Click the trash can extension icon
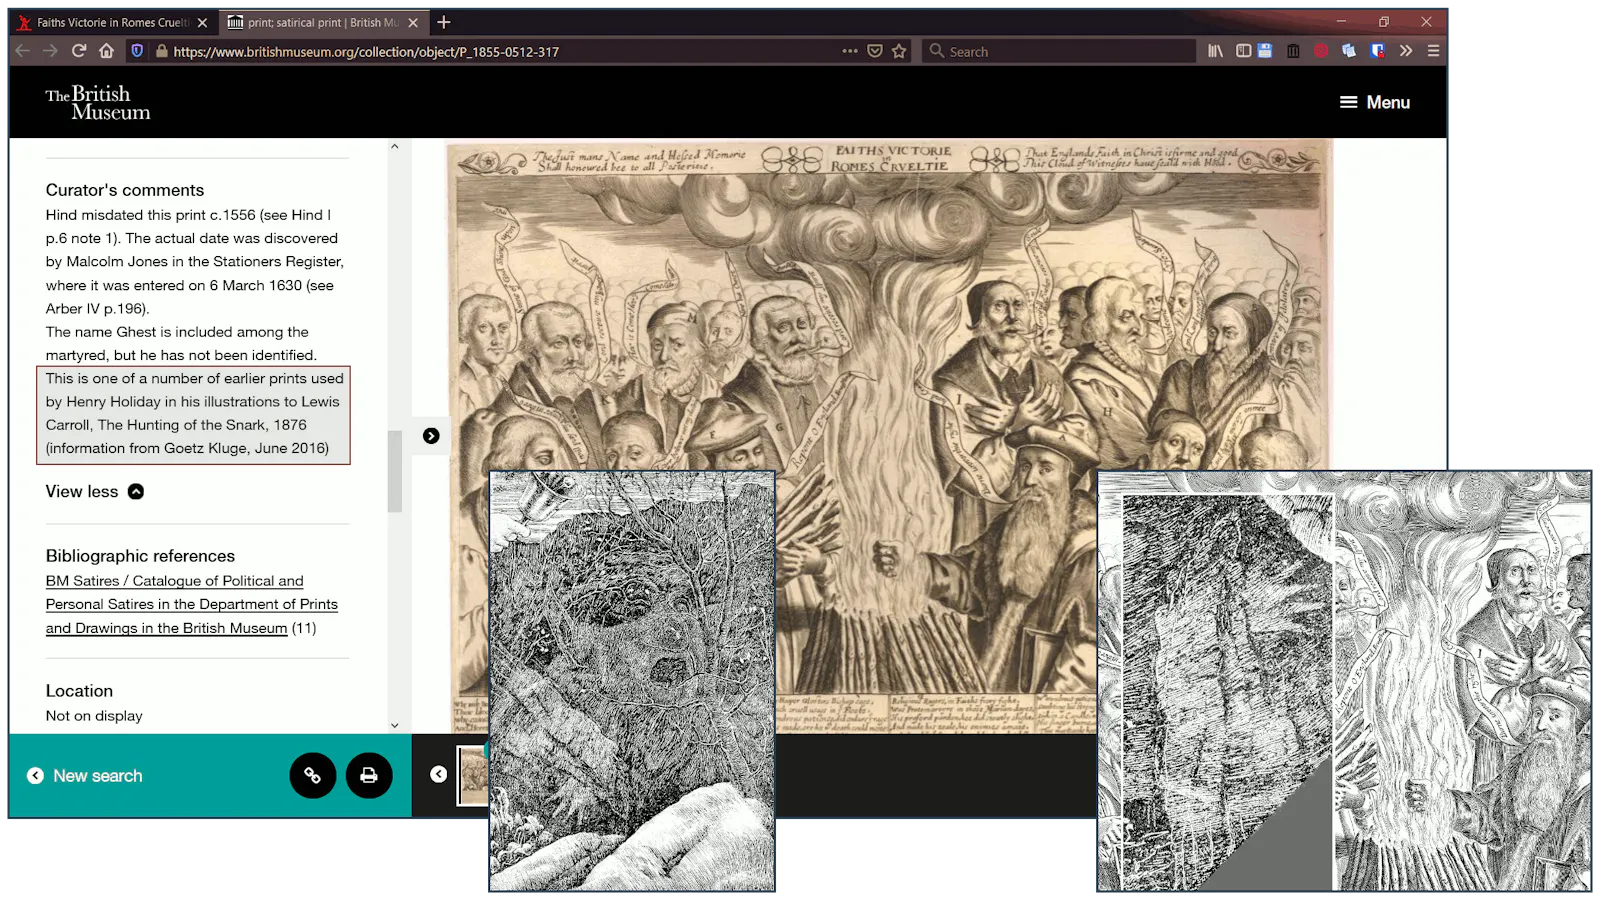 (1293, 51)
